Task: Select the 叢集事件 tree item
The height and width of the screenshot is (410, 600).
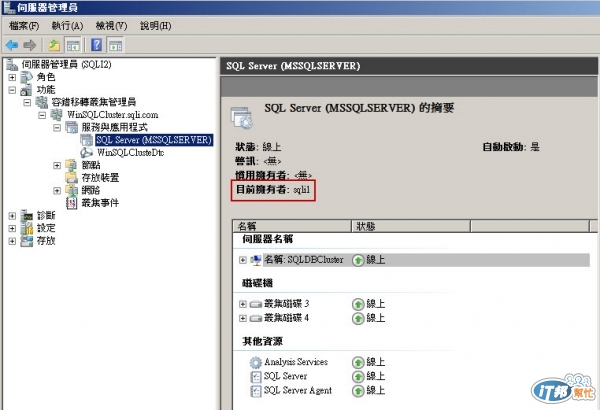Action: tap(100, 203)
